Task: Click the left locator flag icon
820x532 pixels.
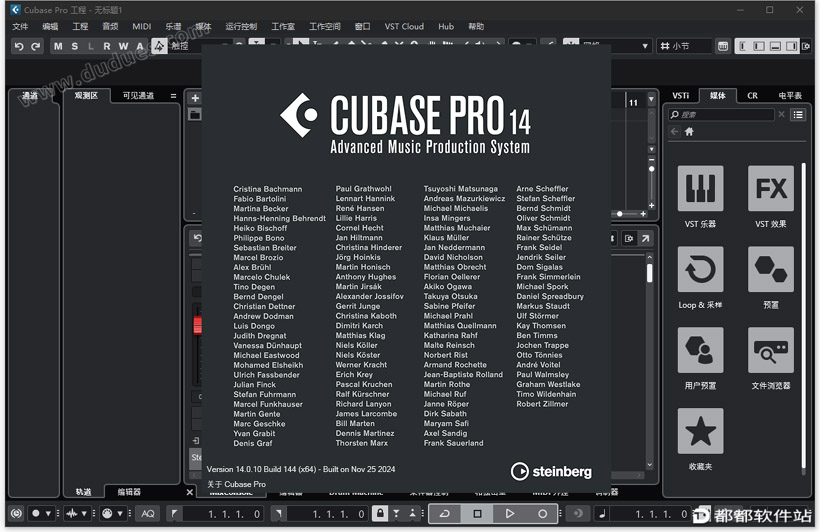Action: pyautogui.click(x=174, y=514)
